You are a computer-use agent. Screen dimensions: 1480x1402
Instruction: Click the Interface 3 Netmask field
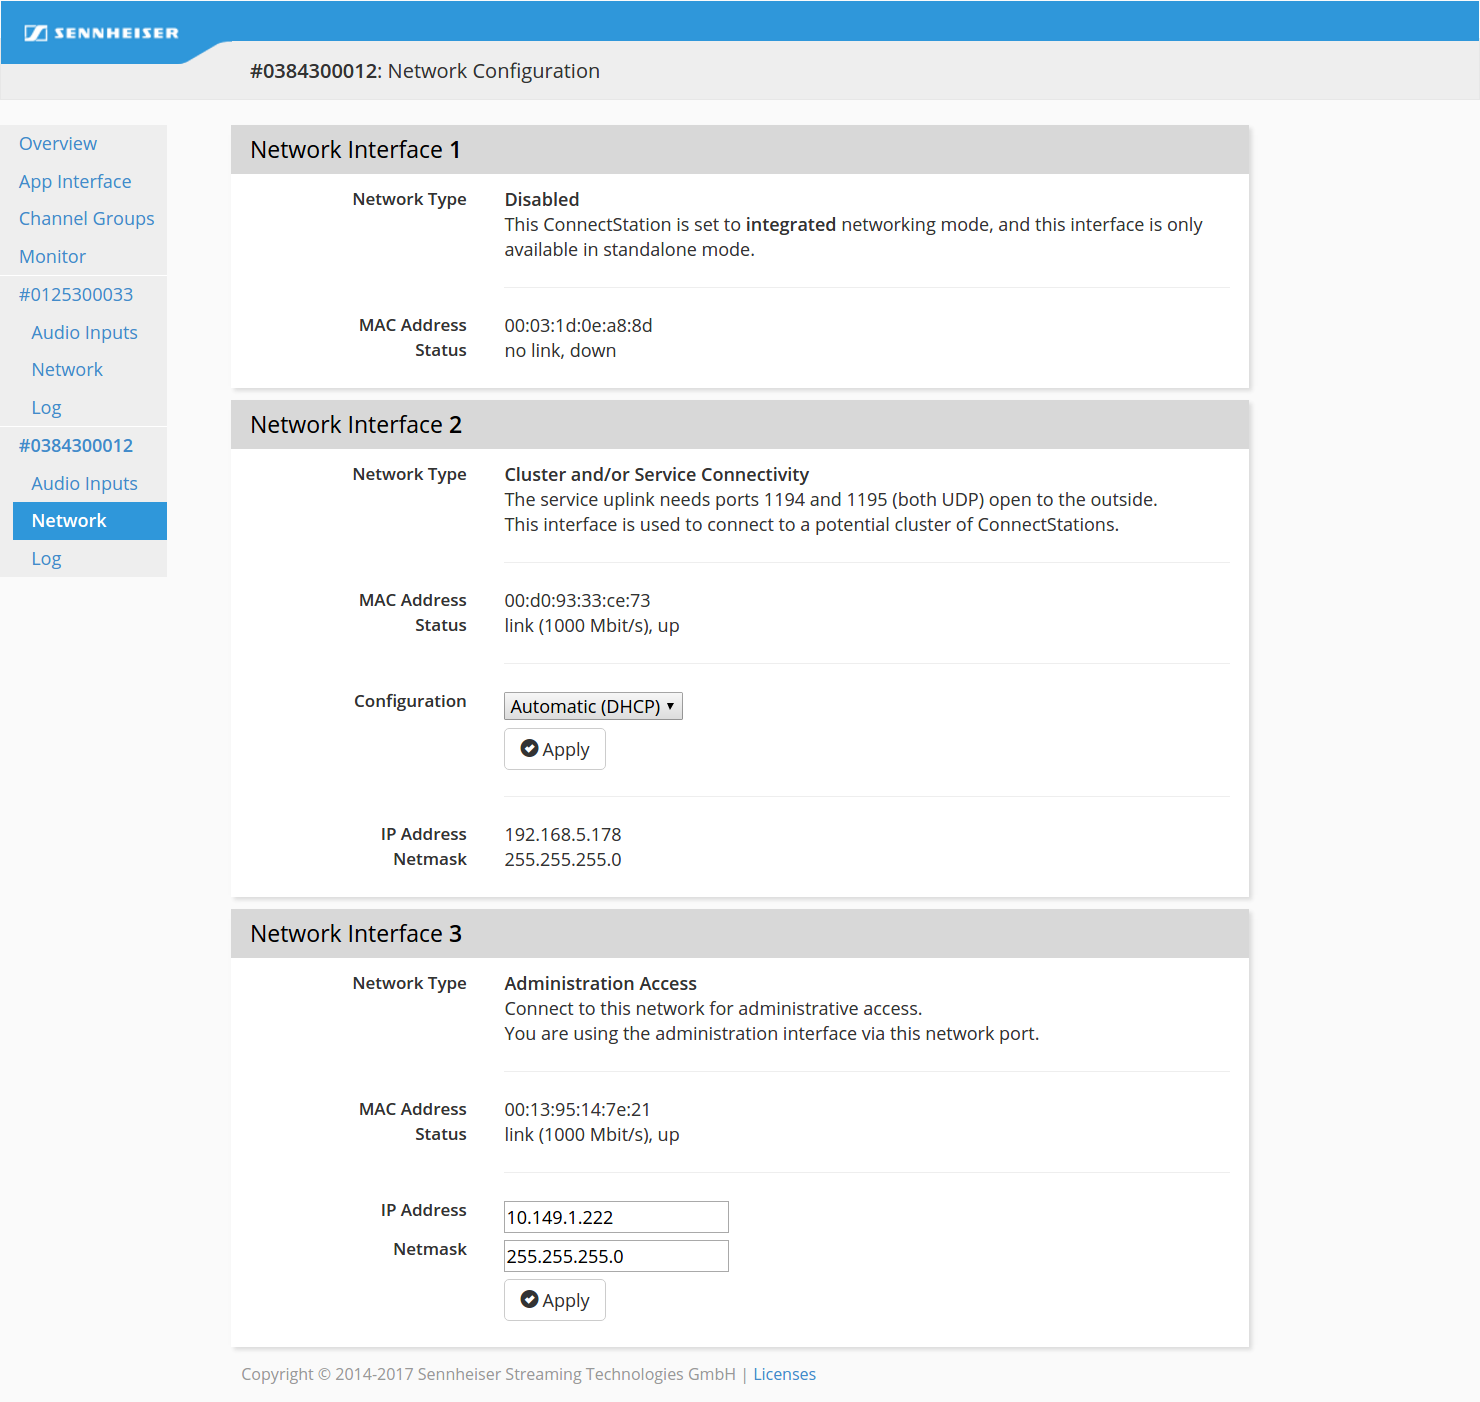[616, 1256]
